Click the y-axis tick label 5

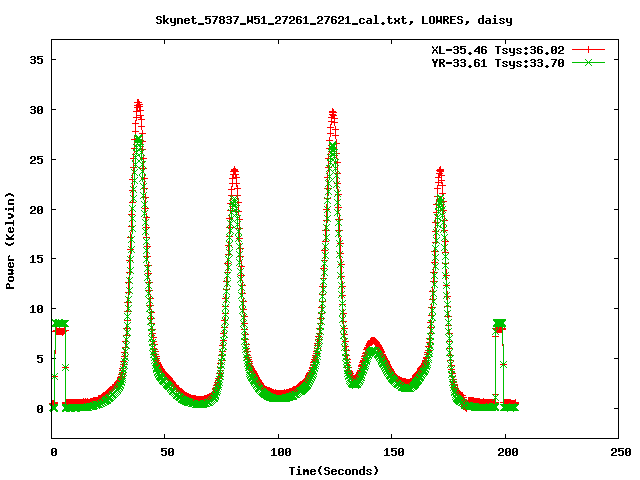coord(40,359)
